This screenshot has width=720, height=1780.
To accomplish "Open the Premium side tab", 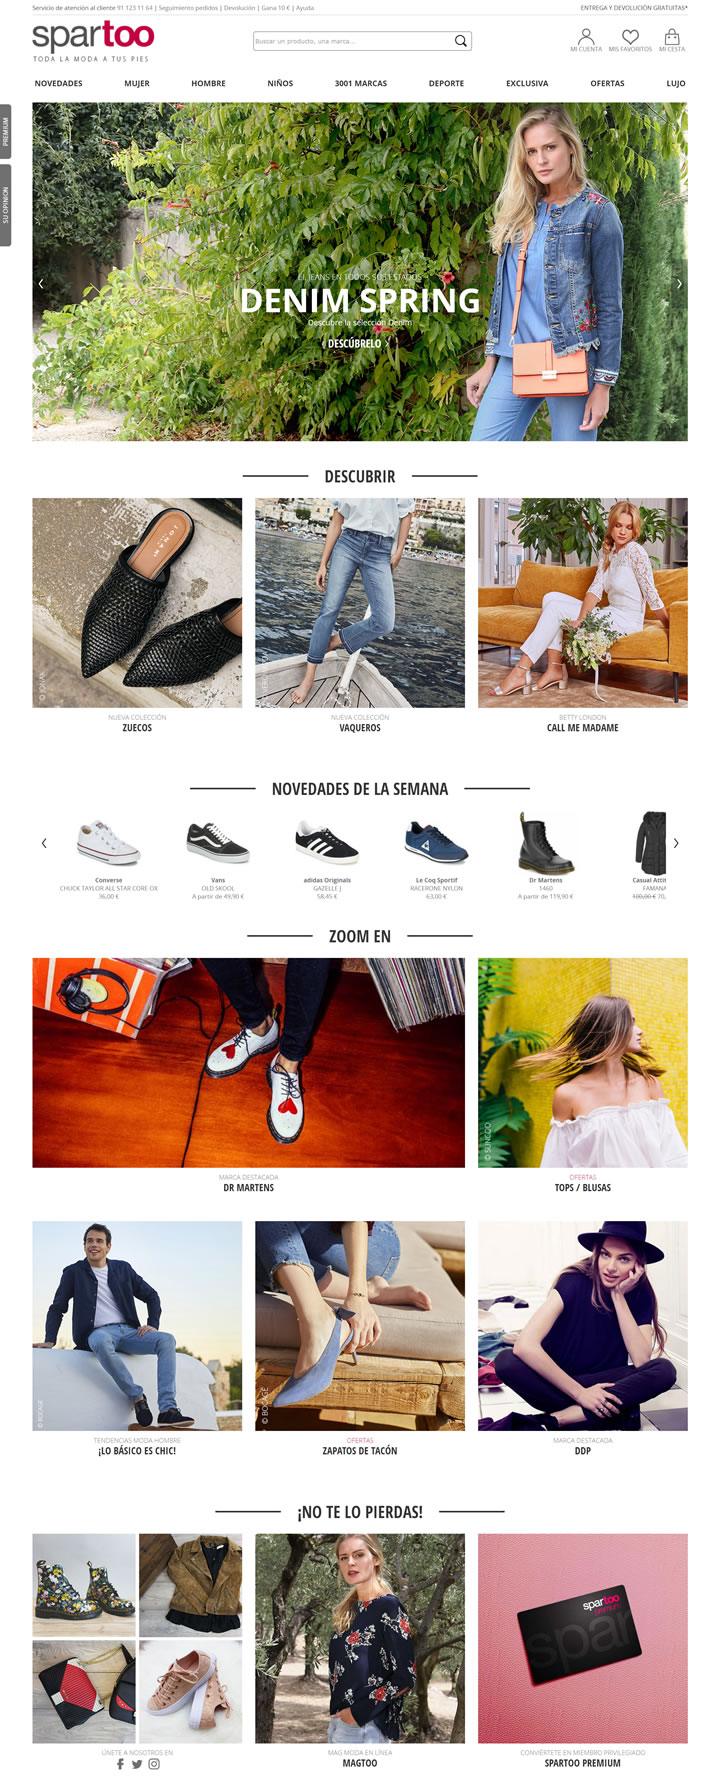I will [5, 132].
